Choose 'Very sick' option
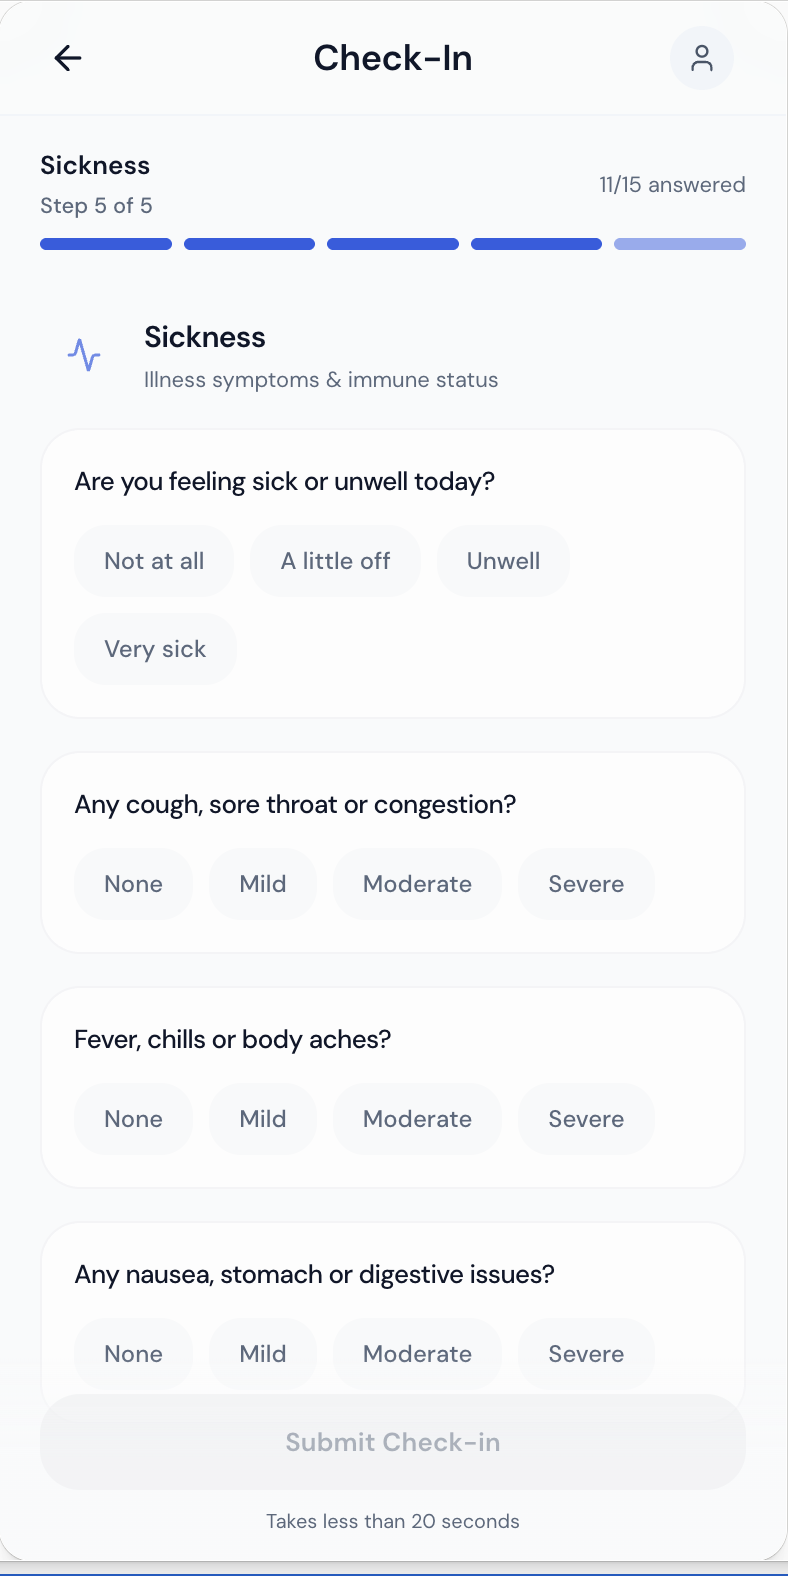Screen dimensions: 788x1576 [155, 649]
